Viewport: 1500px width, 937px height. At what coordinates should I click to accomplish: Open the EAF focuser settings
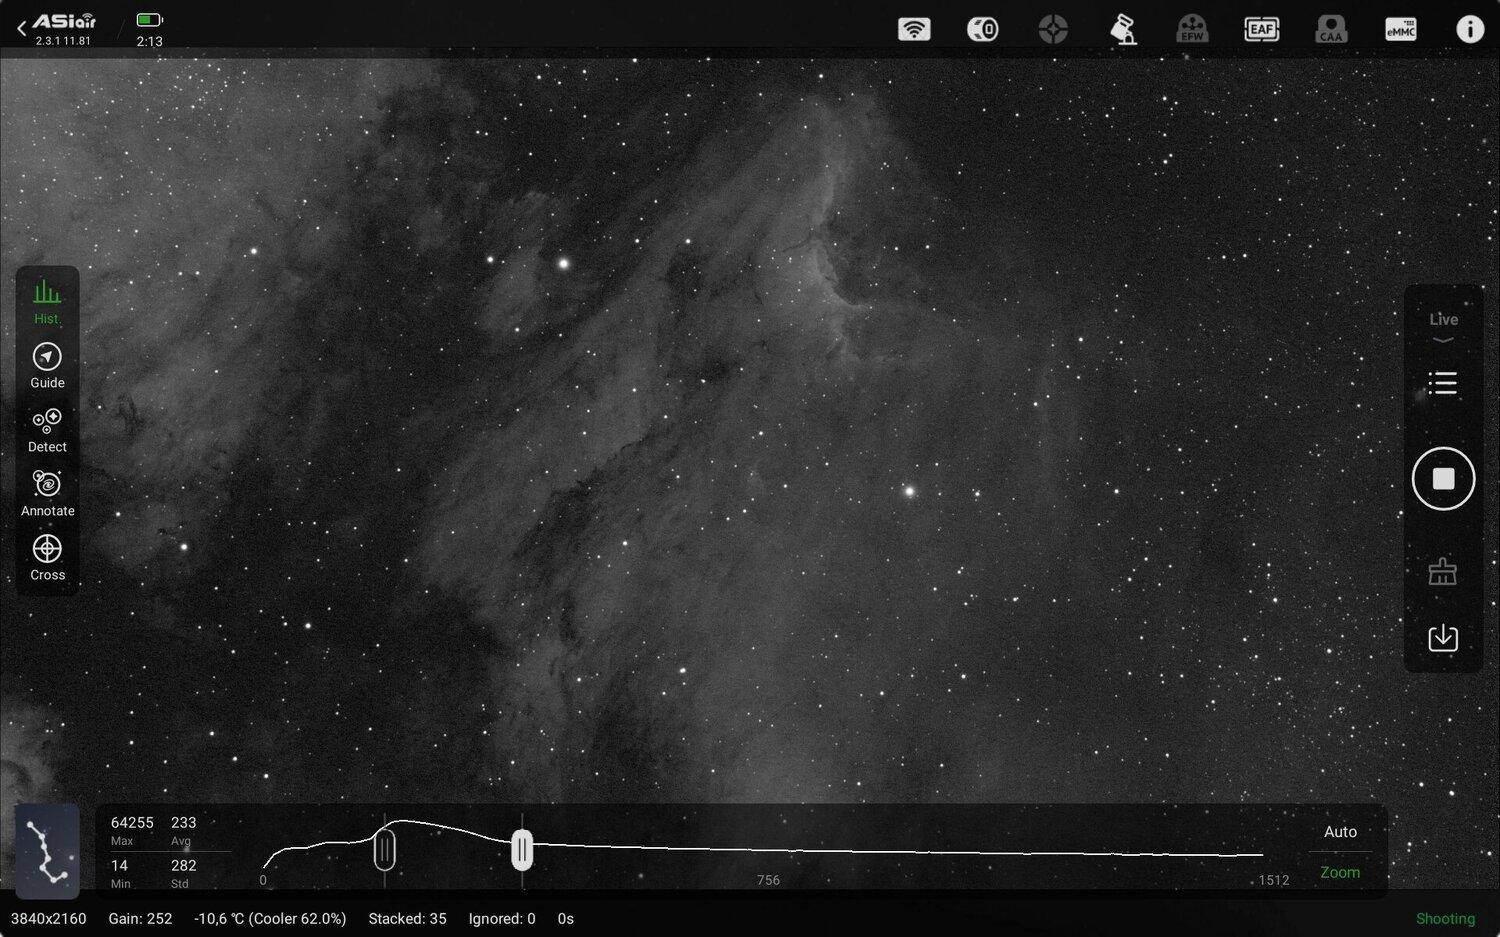tap(1261, 28)
